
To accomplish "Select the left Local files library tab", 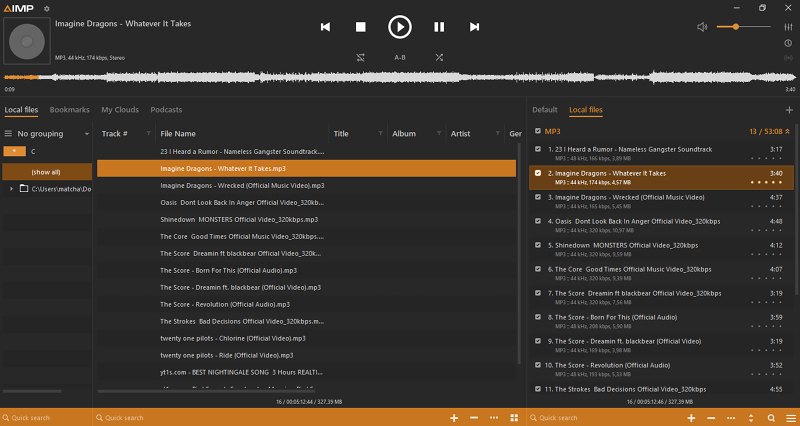I will click(21, 110).
